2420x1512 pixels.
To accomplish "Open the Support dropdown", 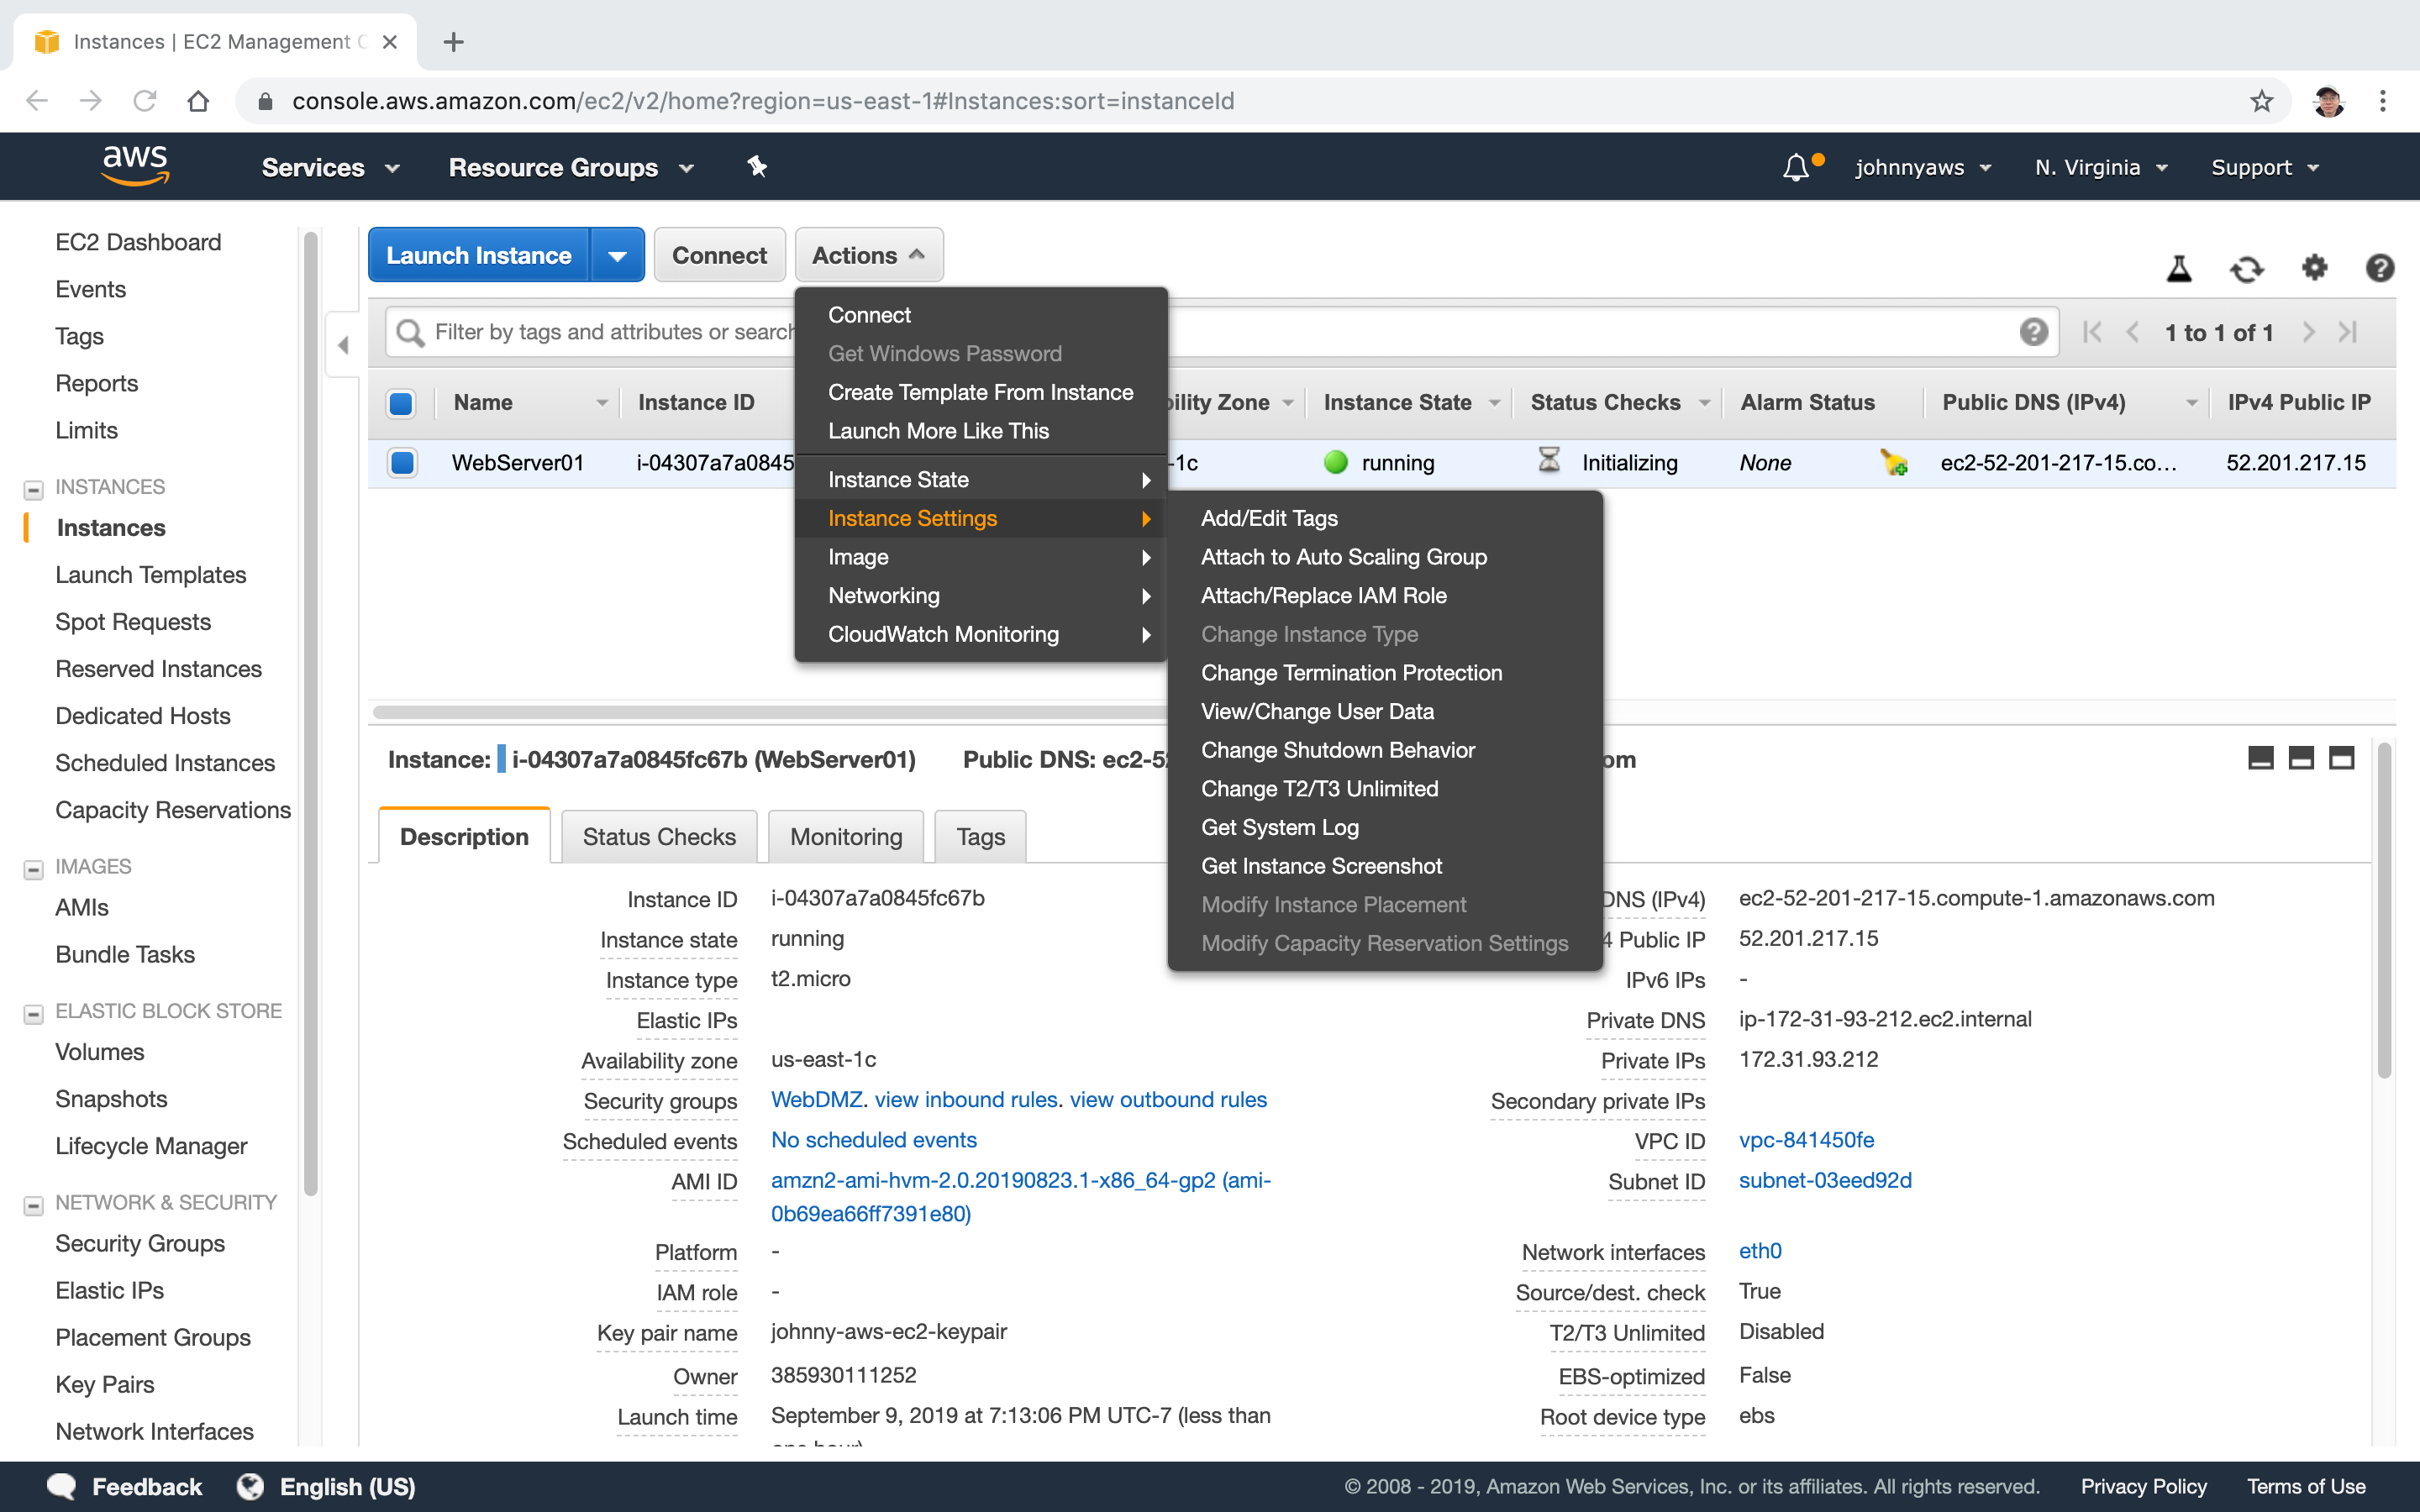I will [2264, 167].
